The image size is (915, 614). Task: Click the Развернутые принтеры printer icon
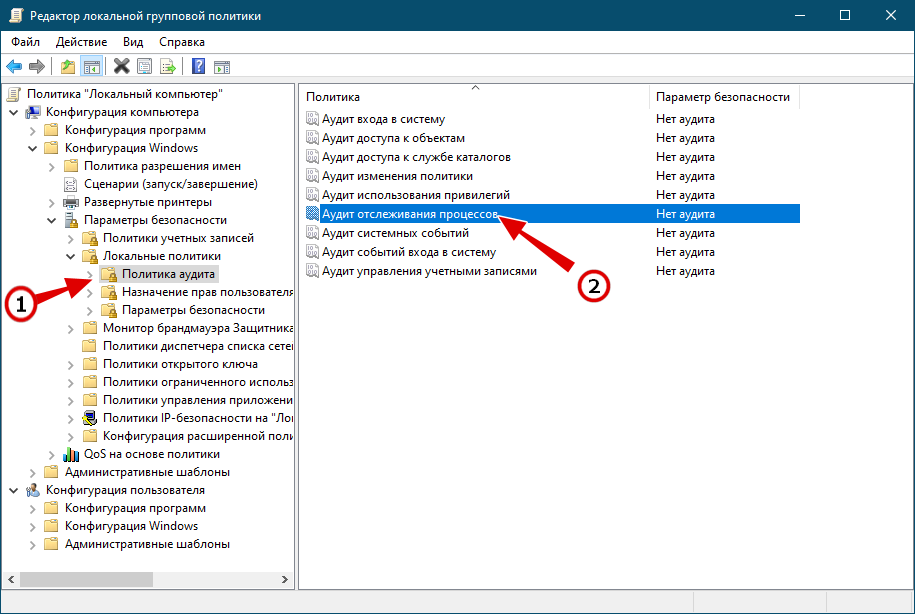pos(71,203)
